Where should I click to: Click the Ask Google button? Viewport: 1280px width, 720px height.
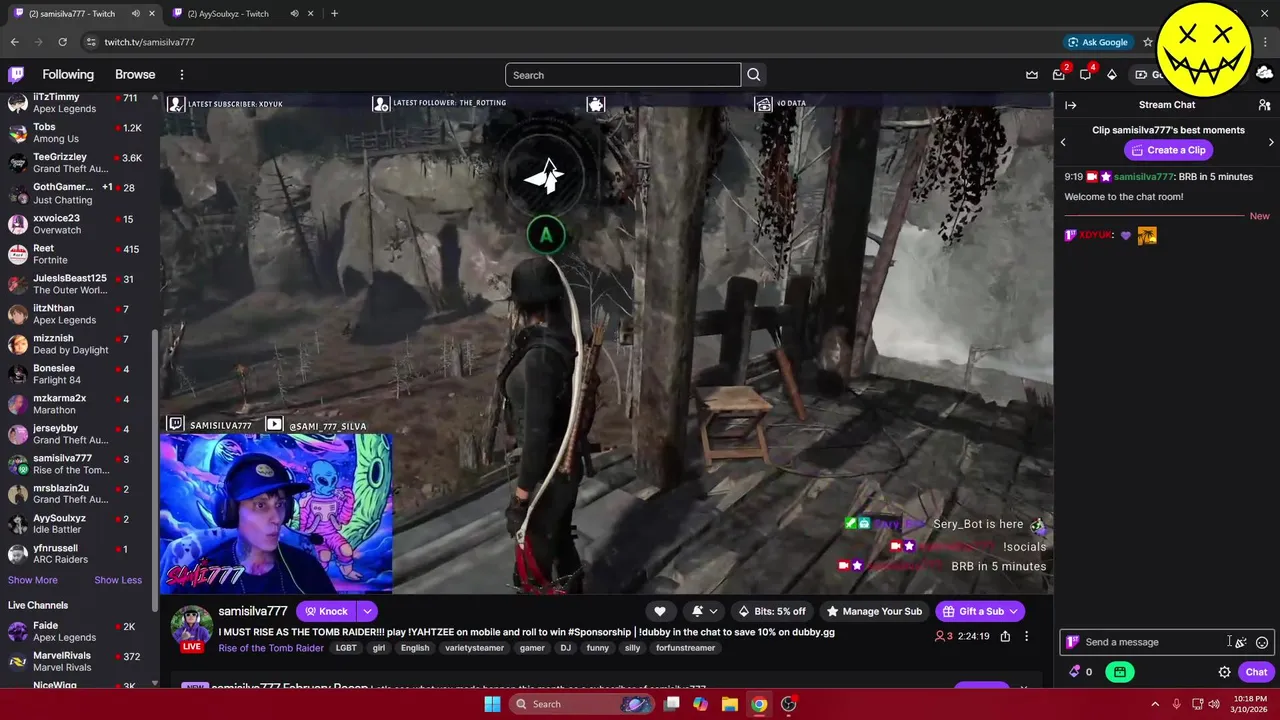pos(1097,42)
